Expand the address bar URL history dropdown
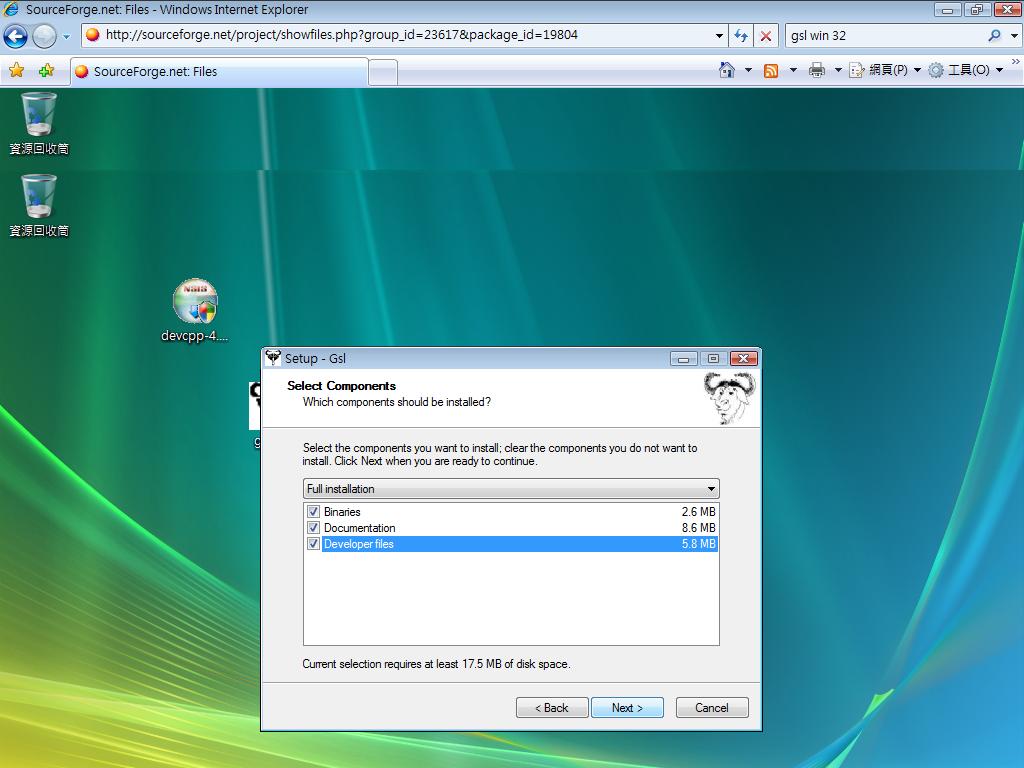 click(719, 36)
